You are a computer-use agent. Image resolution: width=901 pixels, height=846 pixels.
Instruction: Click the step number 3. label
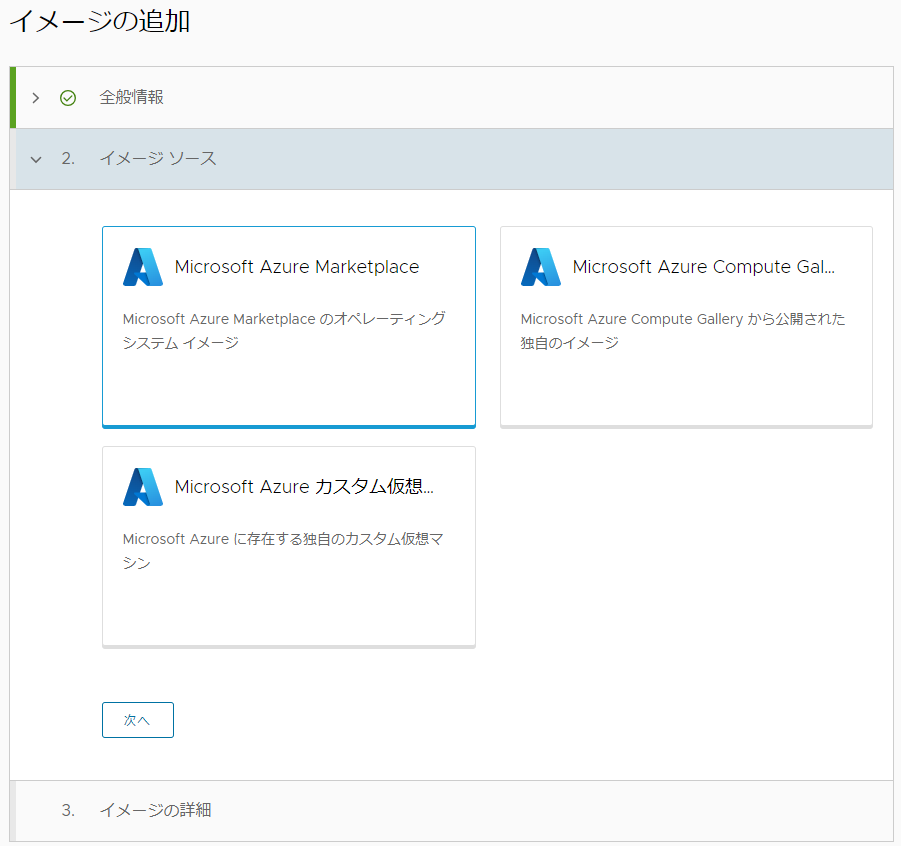point(68,810)
